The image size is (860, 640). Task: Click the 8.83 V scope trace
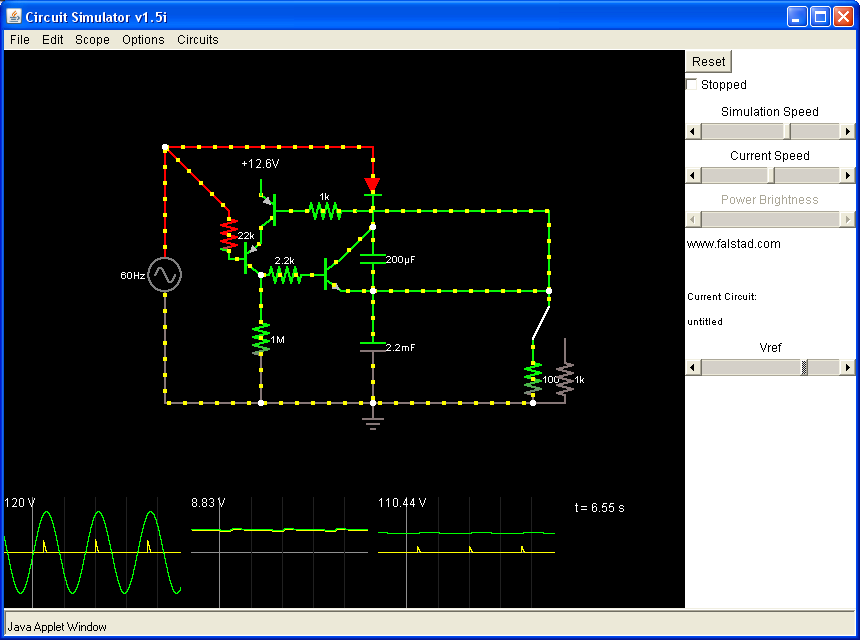click(x=279, y=530)
